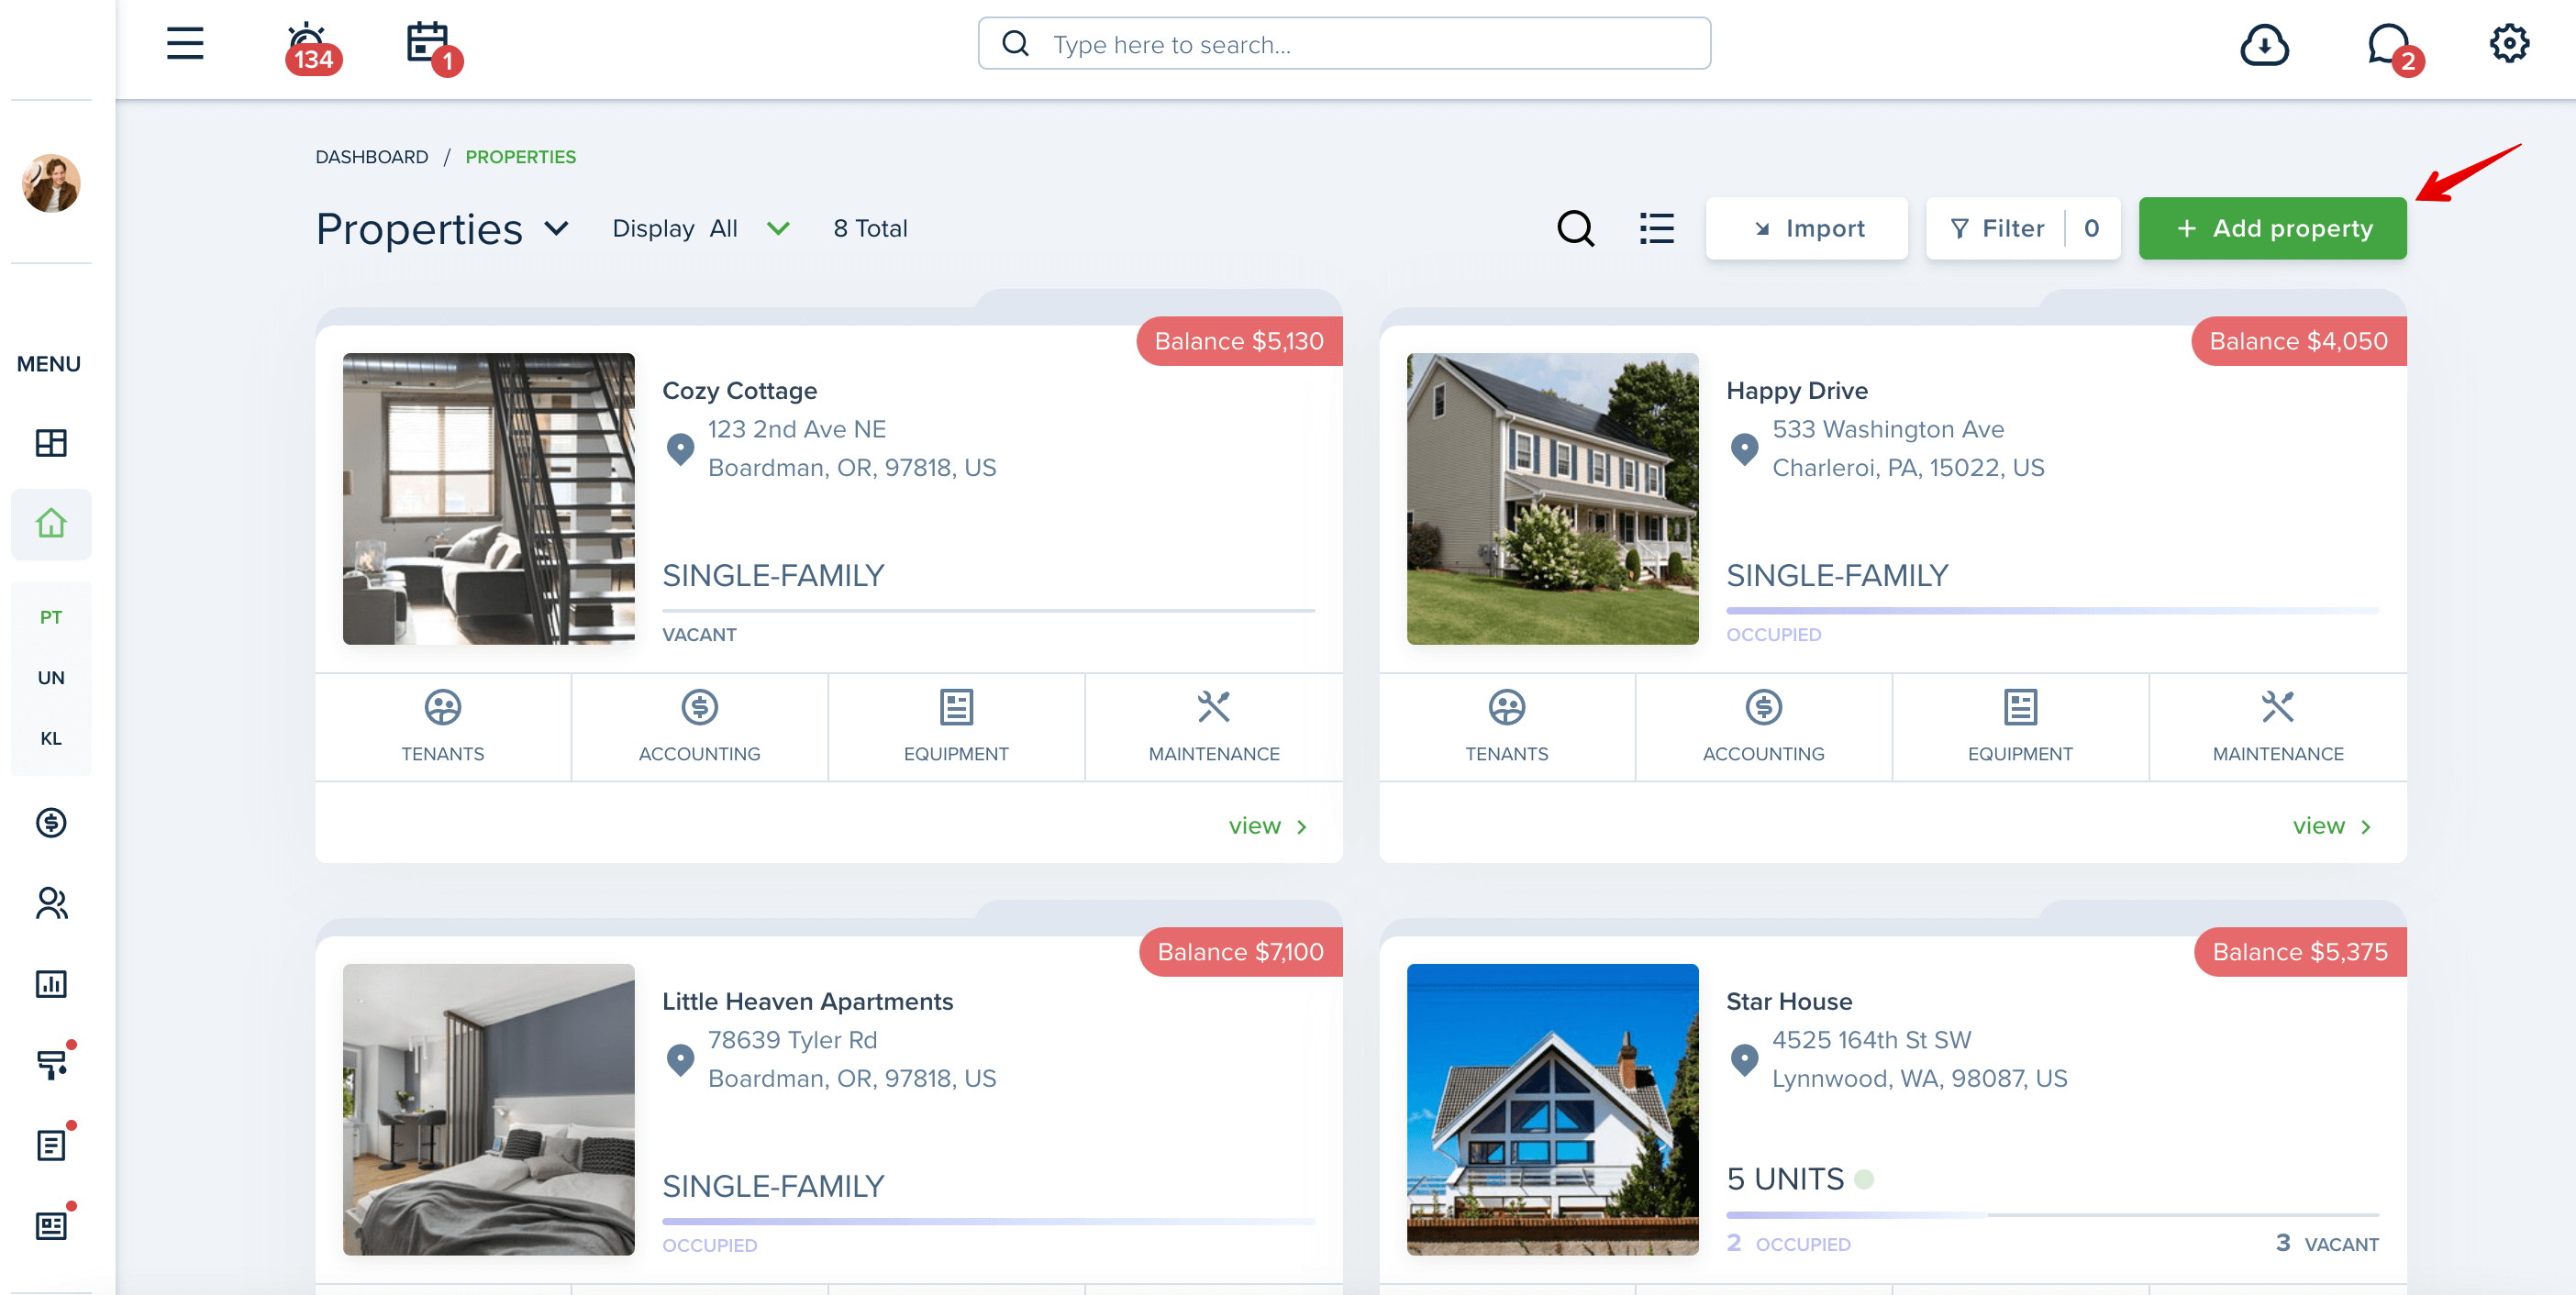Open the contacts people icon in sidebar
The image size is (2576, 1295).
(51, 903)
